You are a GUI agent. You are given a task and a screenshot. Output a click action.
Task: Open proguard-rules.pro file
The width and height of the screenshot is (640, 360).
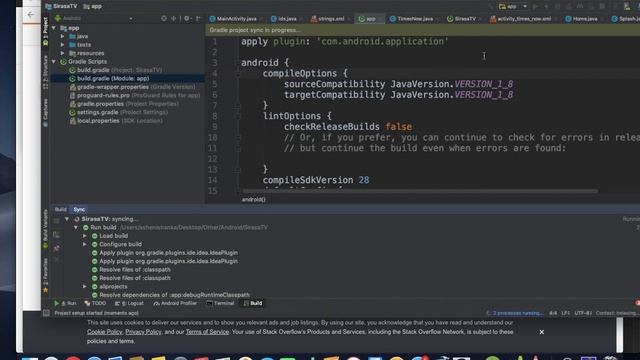point(135,96)
